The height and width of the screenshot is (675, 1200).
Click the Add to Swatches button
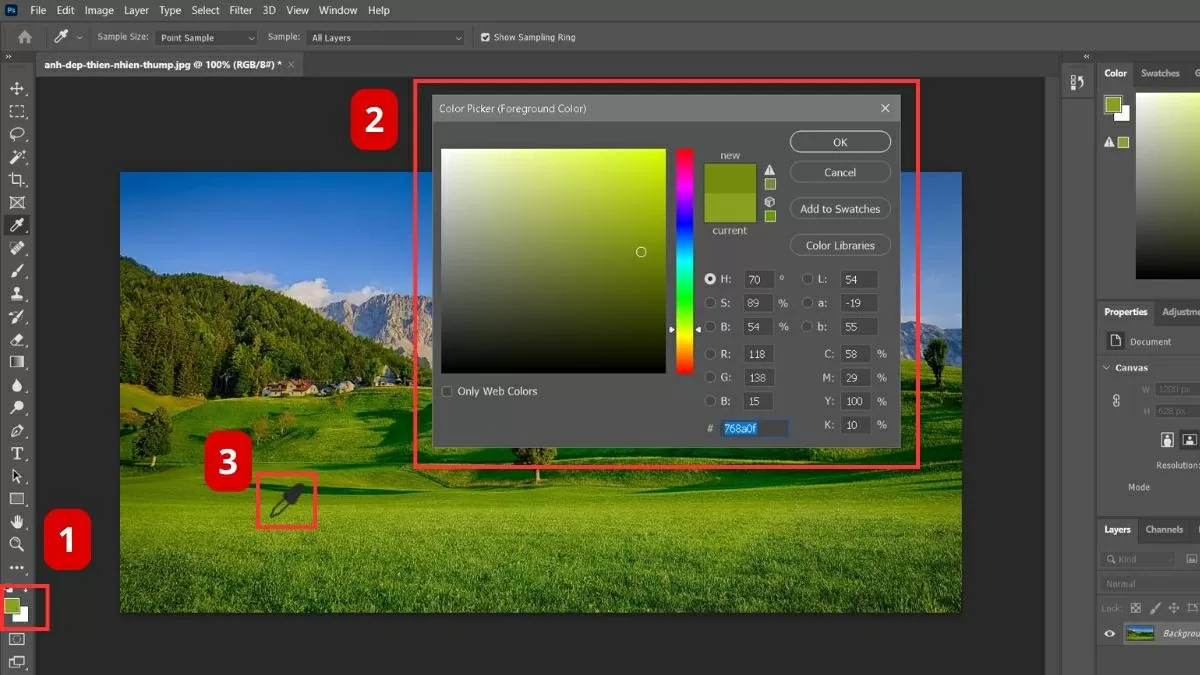pyautogui.click(x=840, y=209)
